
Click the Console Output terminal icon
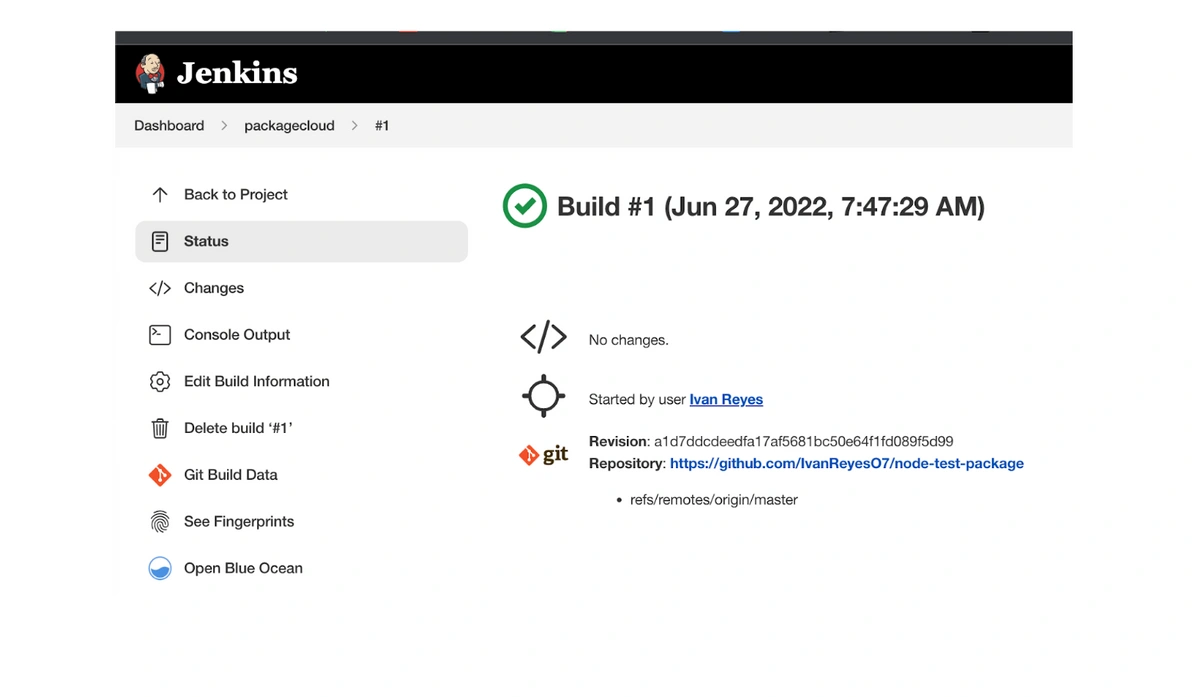point(160,335)
